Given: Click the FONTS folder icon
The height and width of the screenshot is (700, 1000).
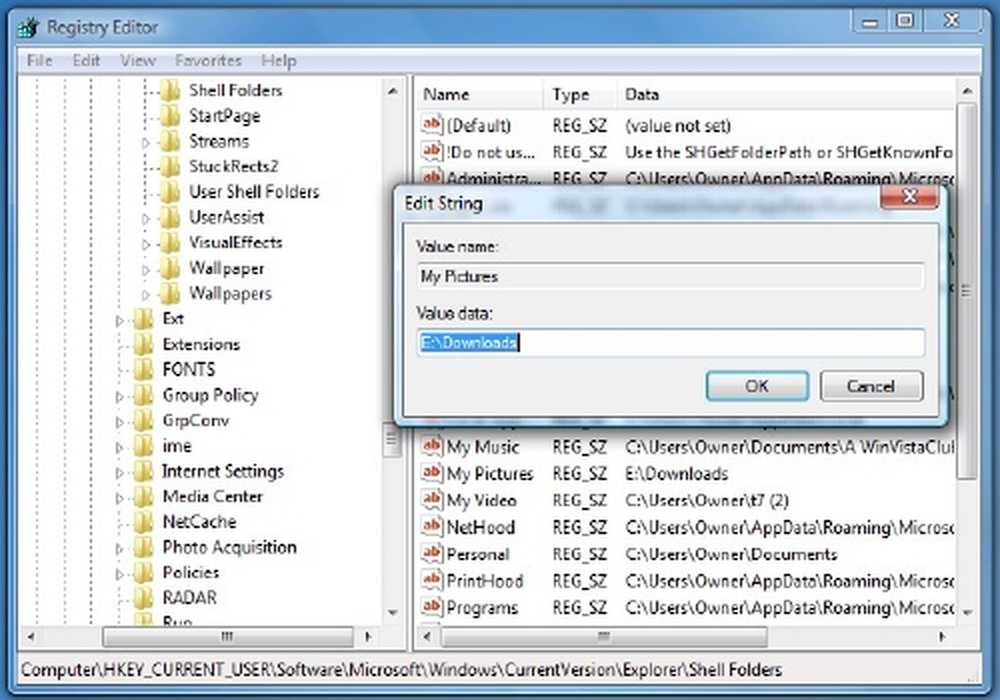Looking at the screenshot, I should coord(144,370).
